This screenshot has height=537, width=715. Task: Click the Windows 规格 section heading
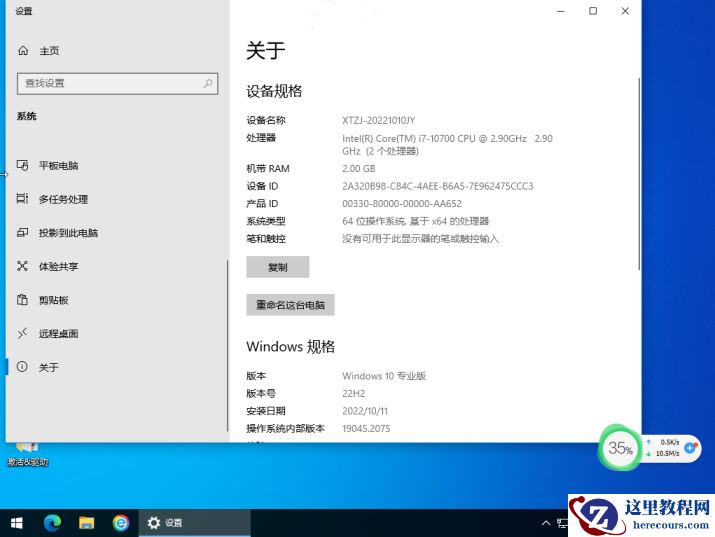click(x=290, y=346)
